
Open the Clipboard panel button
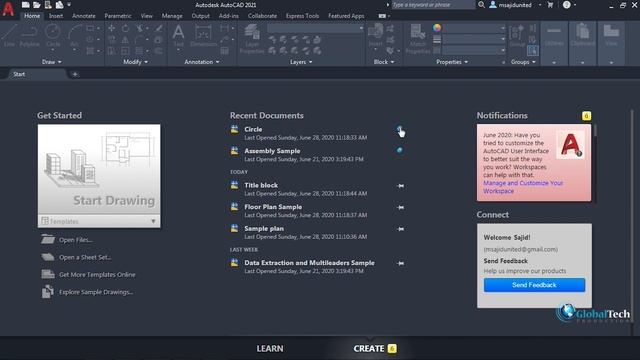point(582,44)
